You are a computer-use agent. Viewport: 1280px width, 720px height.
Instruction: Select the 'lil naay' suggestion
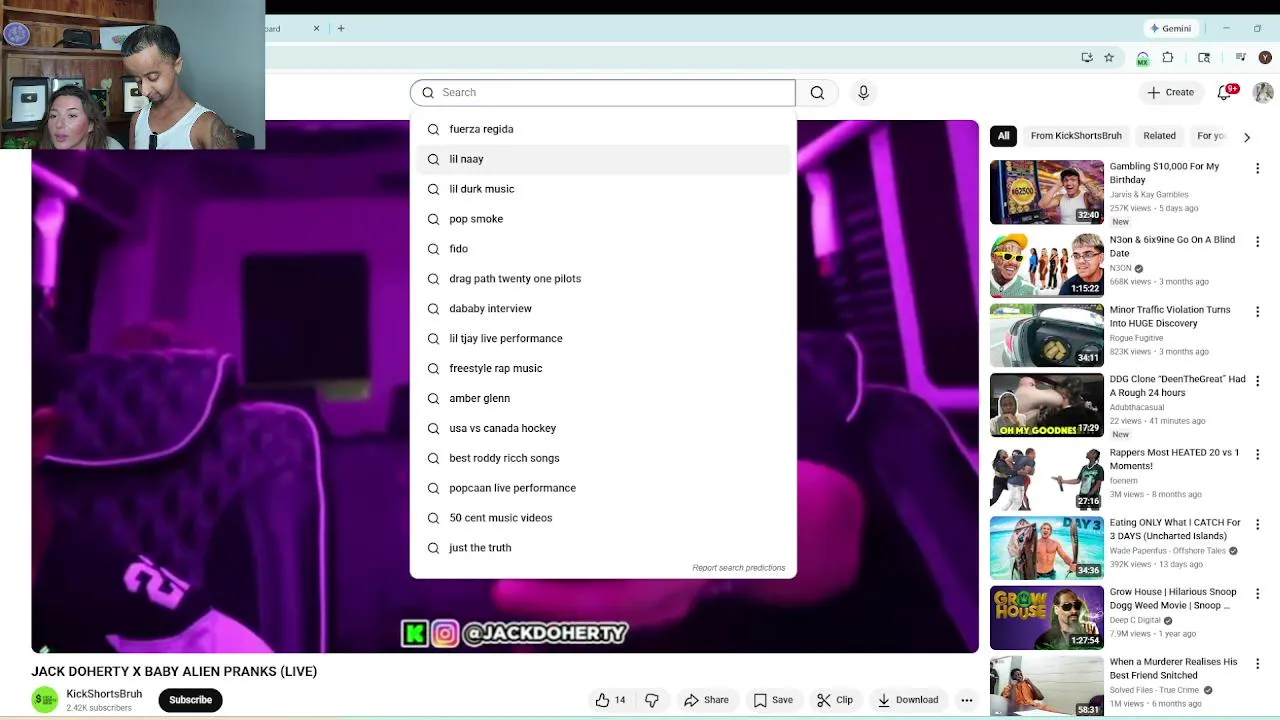(603, 159)
